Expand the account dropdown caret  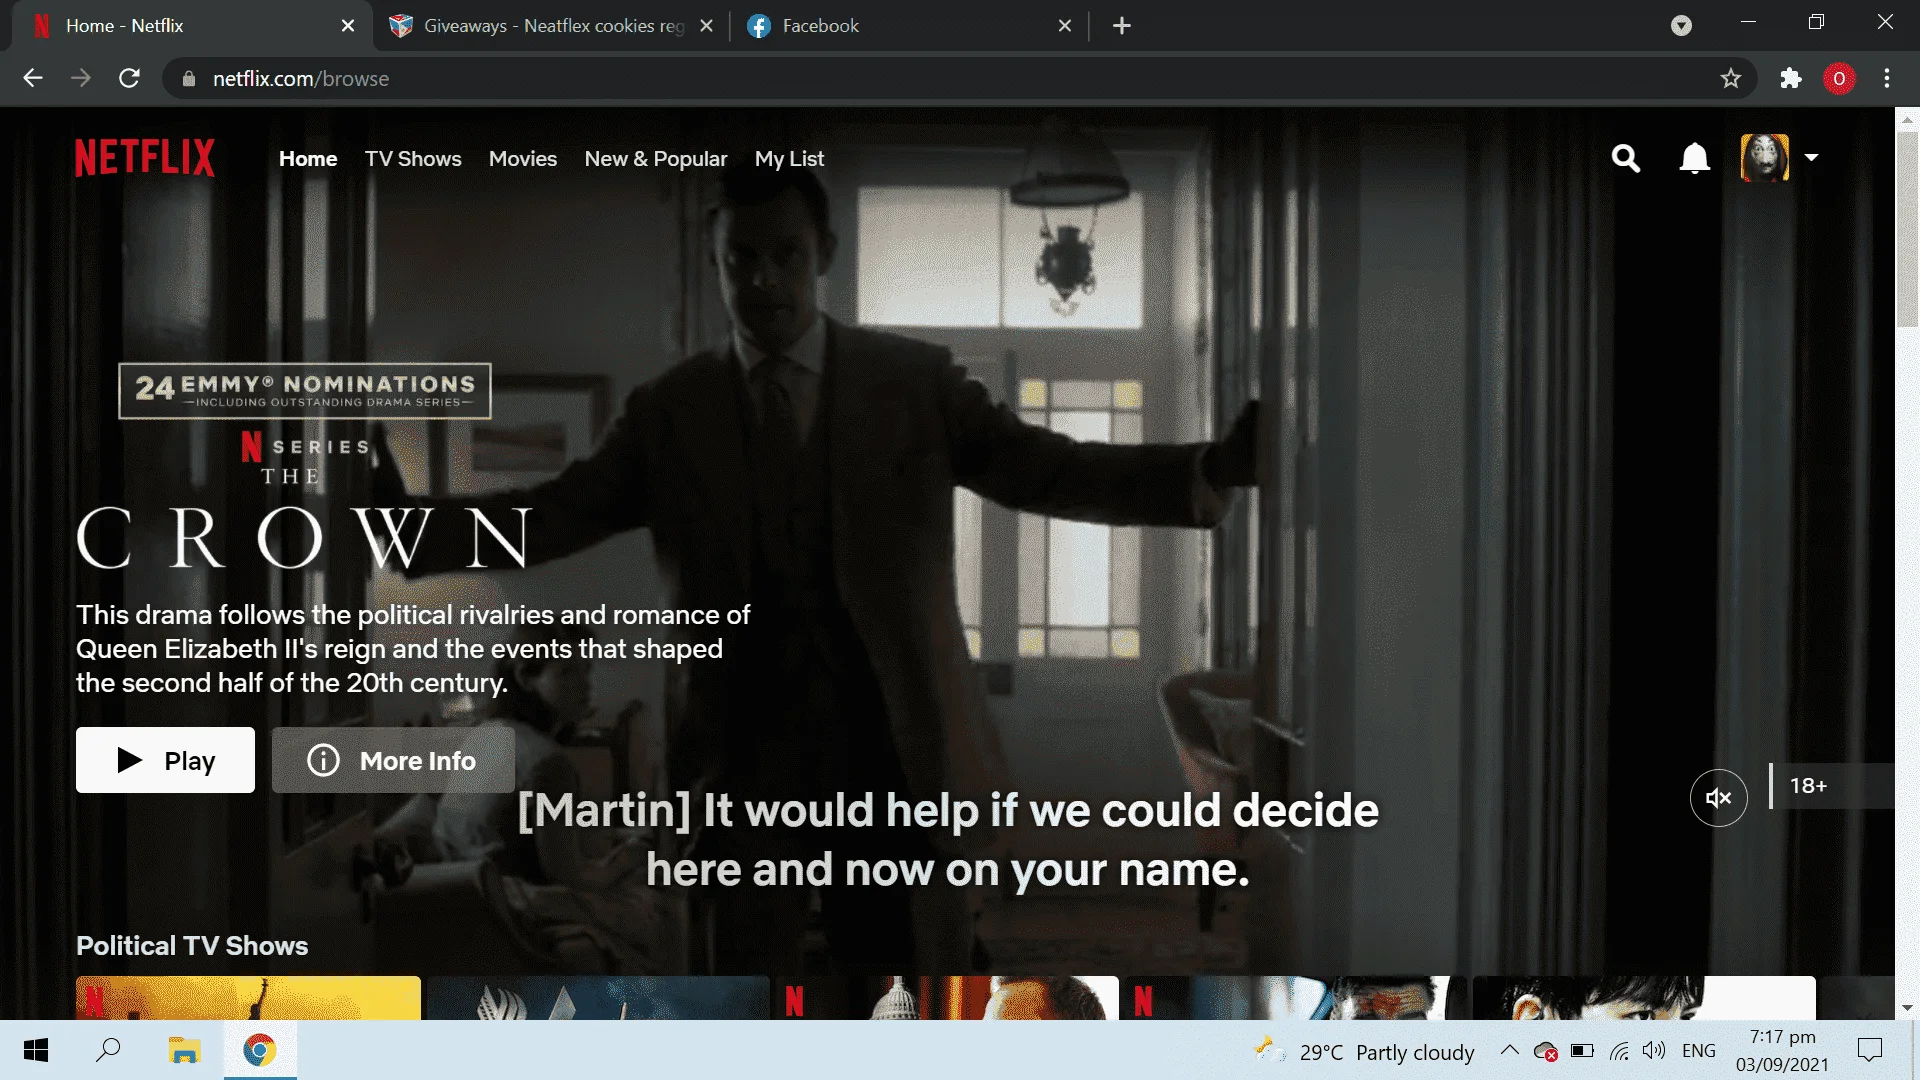coord(1811,158)
